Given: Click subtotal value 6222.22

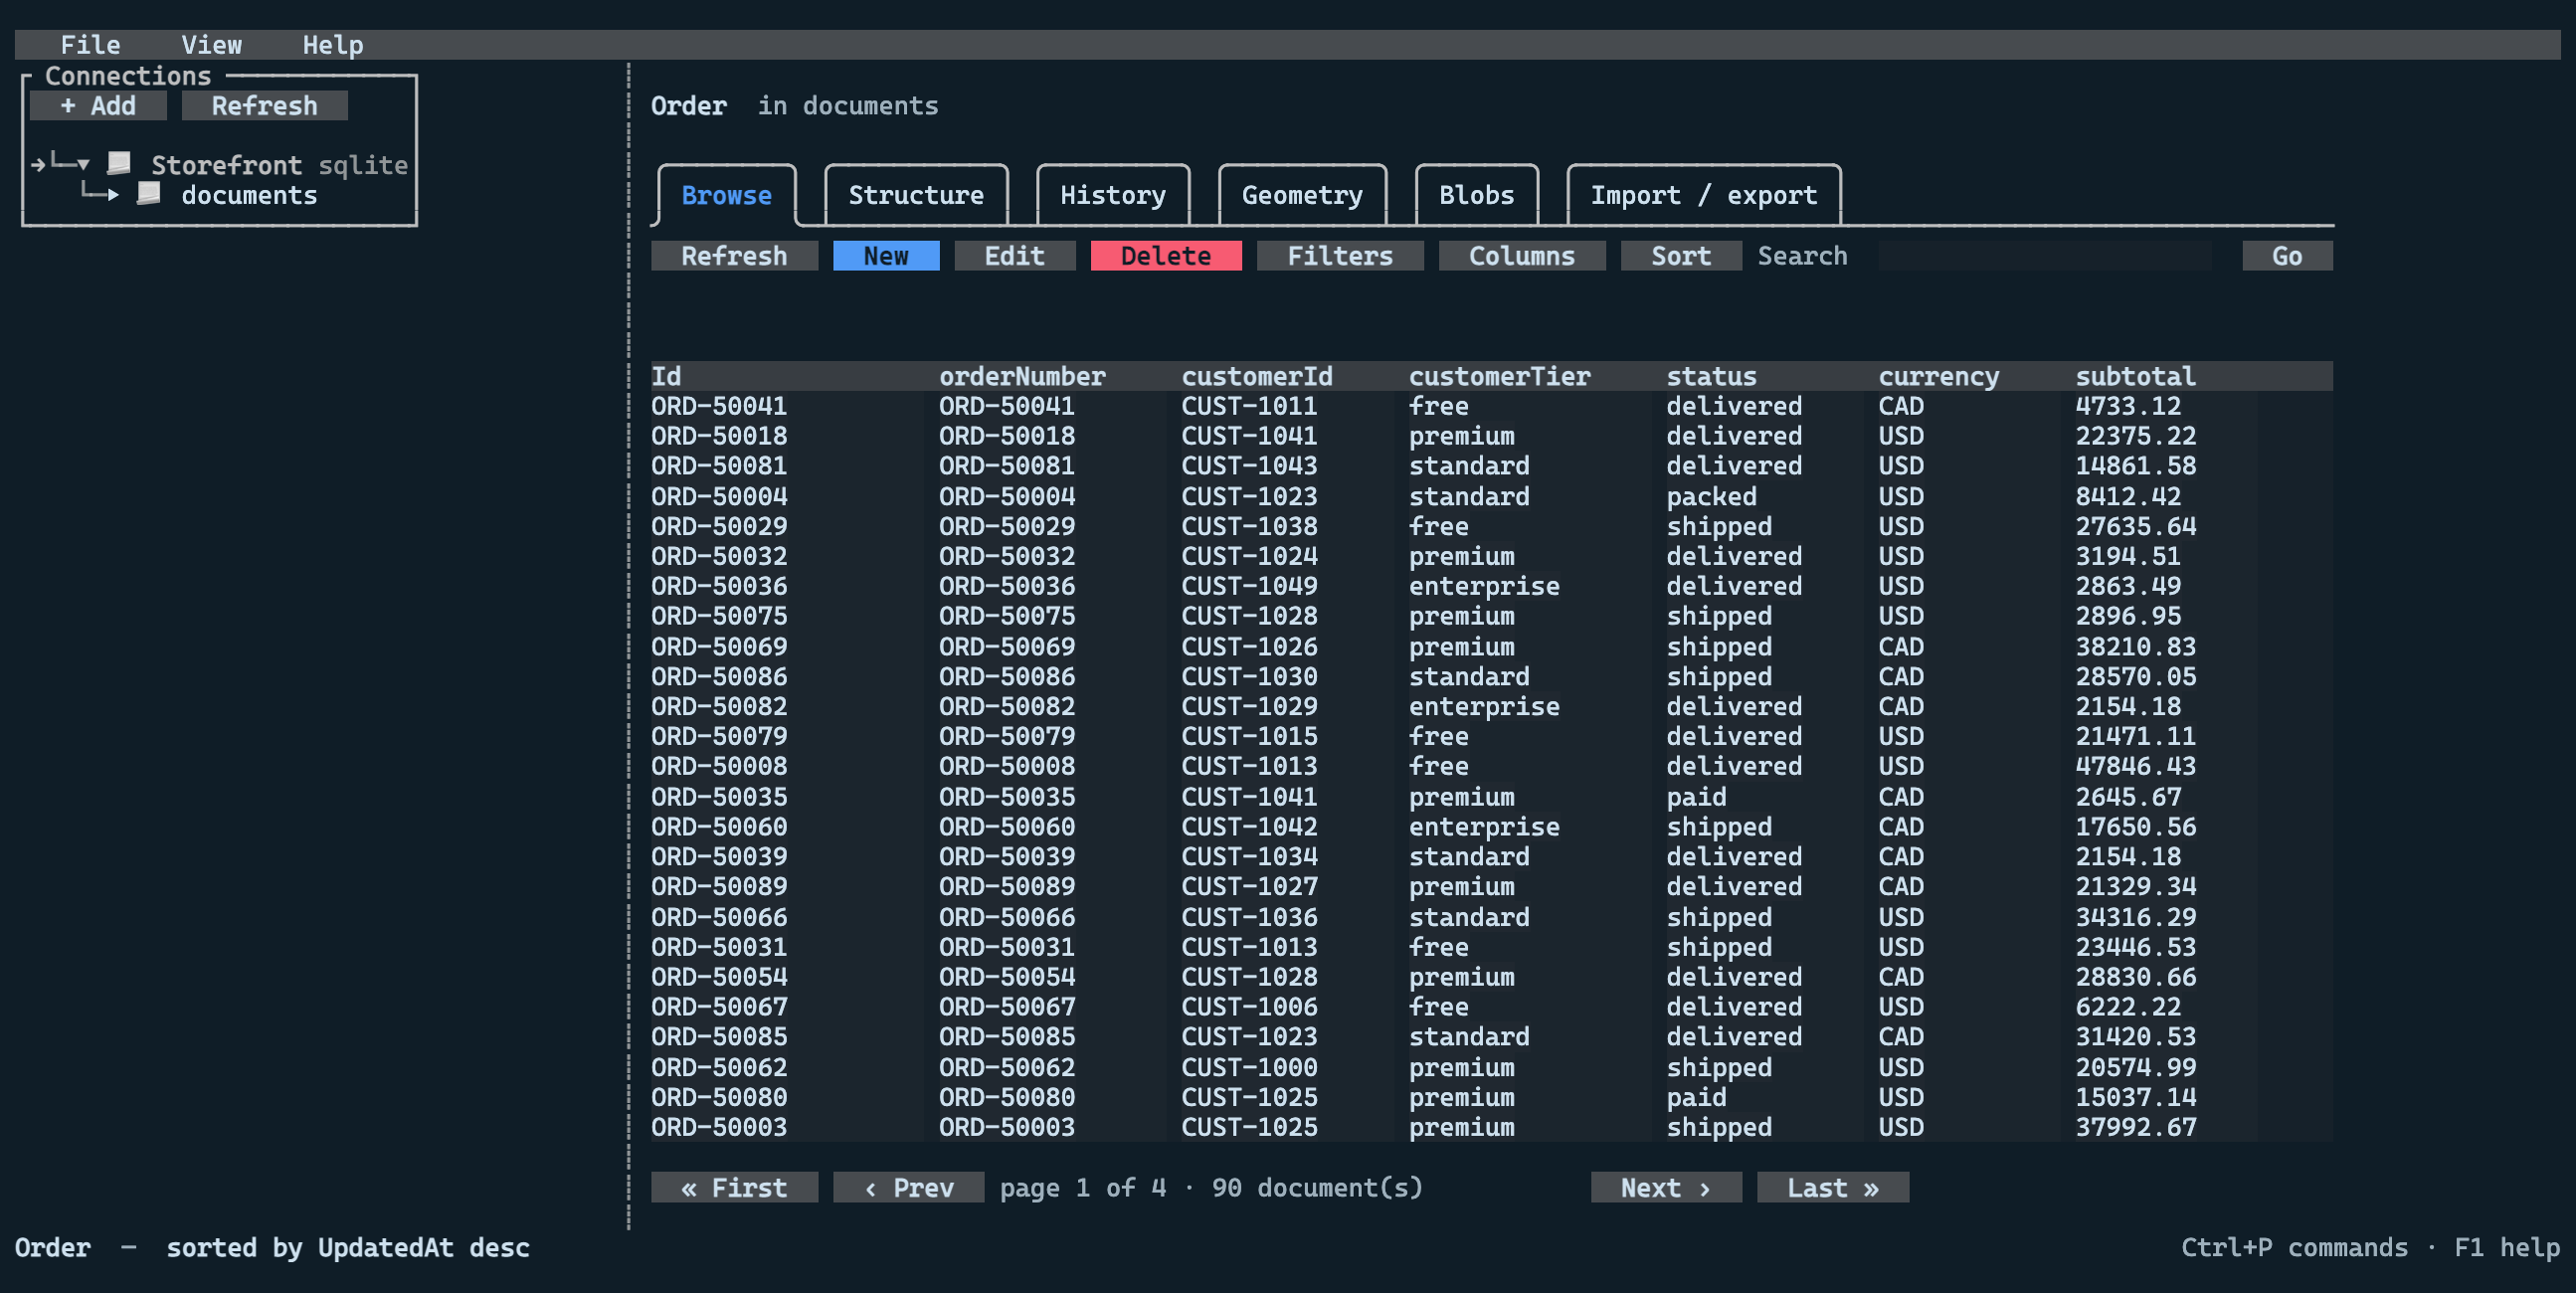Looking at the screenshot, I should [x=2128, y=1008].
